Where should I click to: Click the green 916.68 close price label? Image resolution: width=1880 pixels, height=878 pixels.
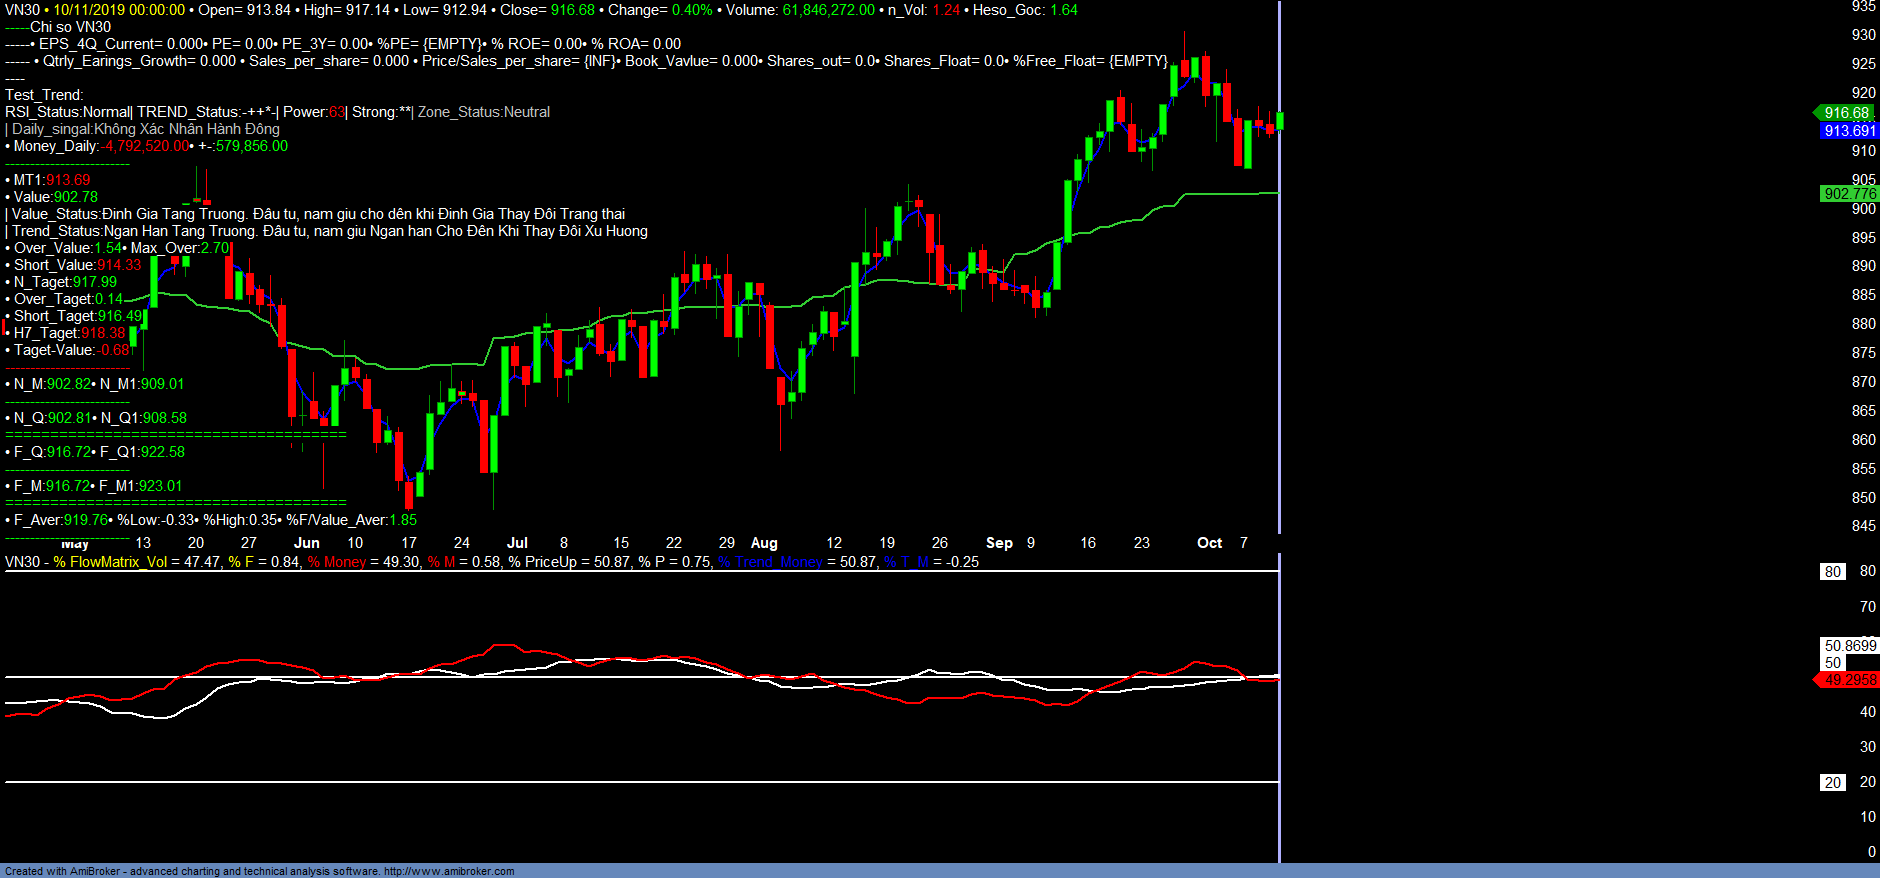click(x=1845, y=113)
